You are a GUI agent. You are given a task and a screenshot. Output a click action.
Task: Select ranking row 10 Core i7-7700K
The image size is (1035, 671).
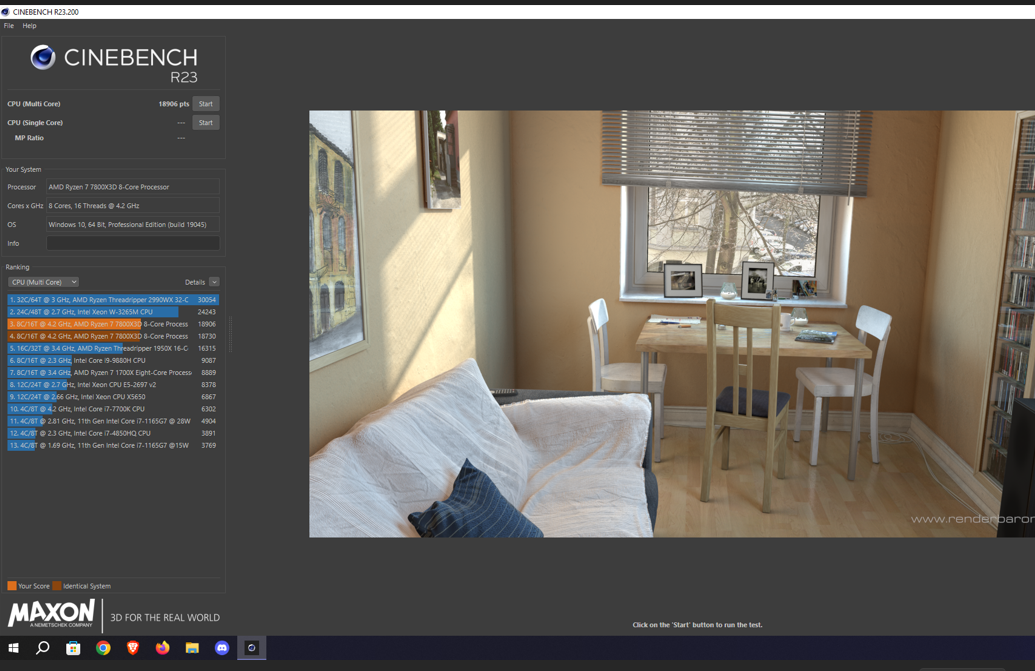coord(113,409)
